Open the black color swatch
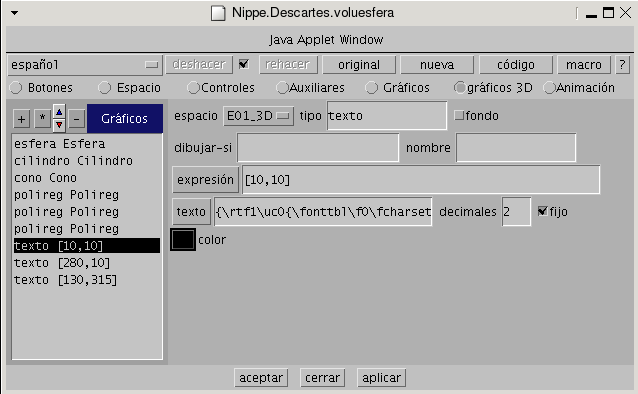The image size is (638, 394). [183, 239]
